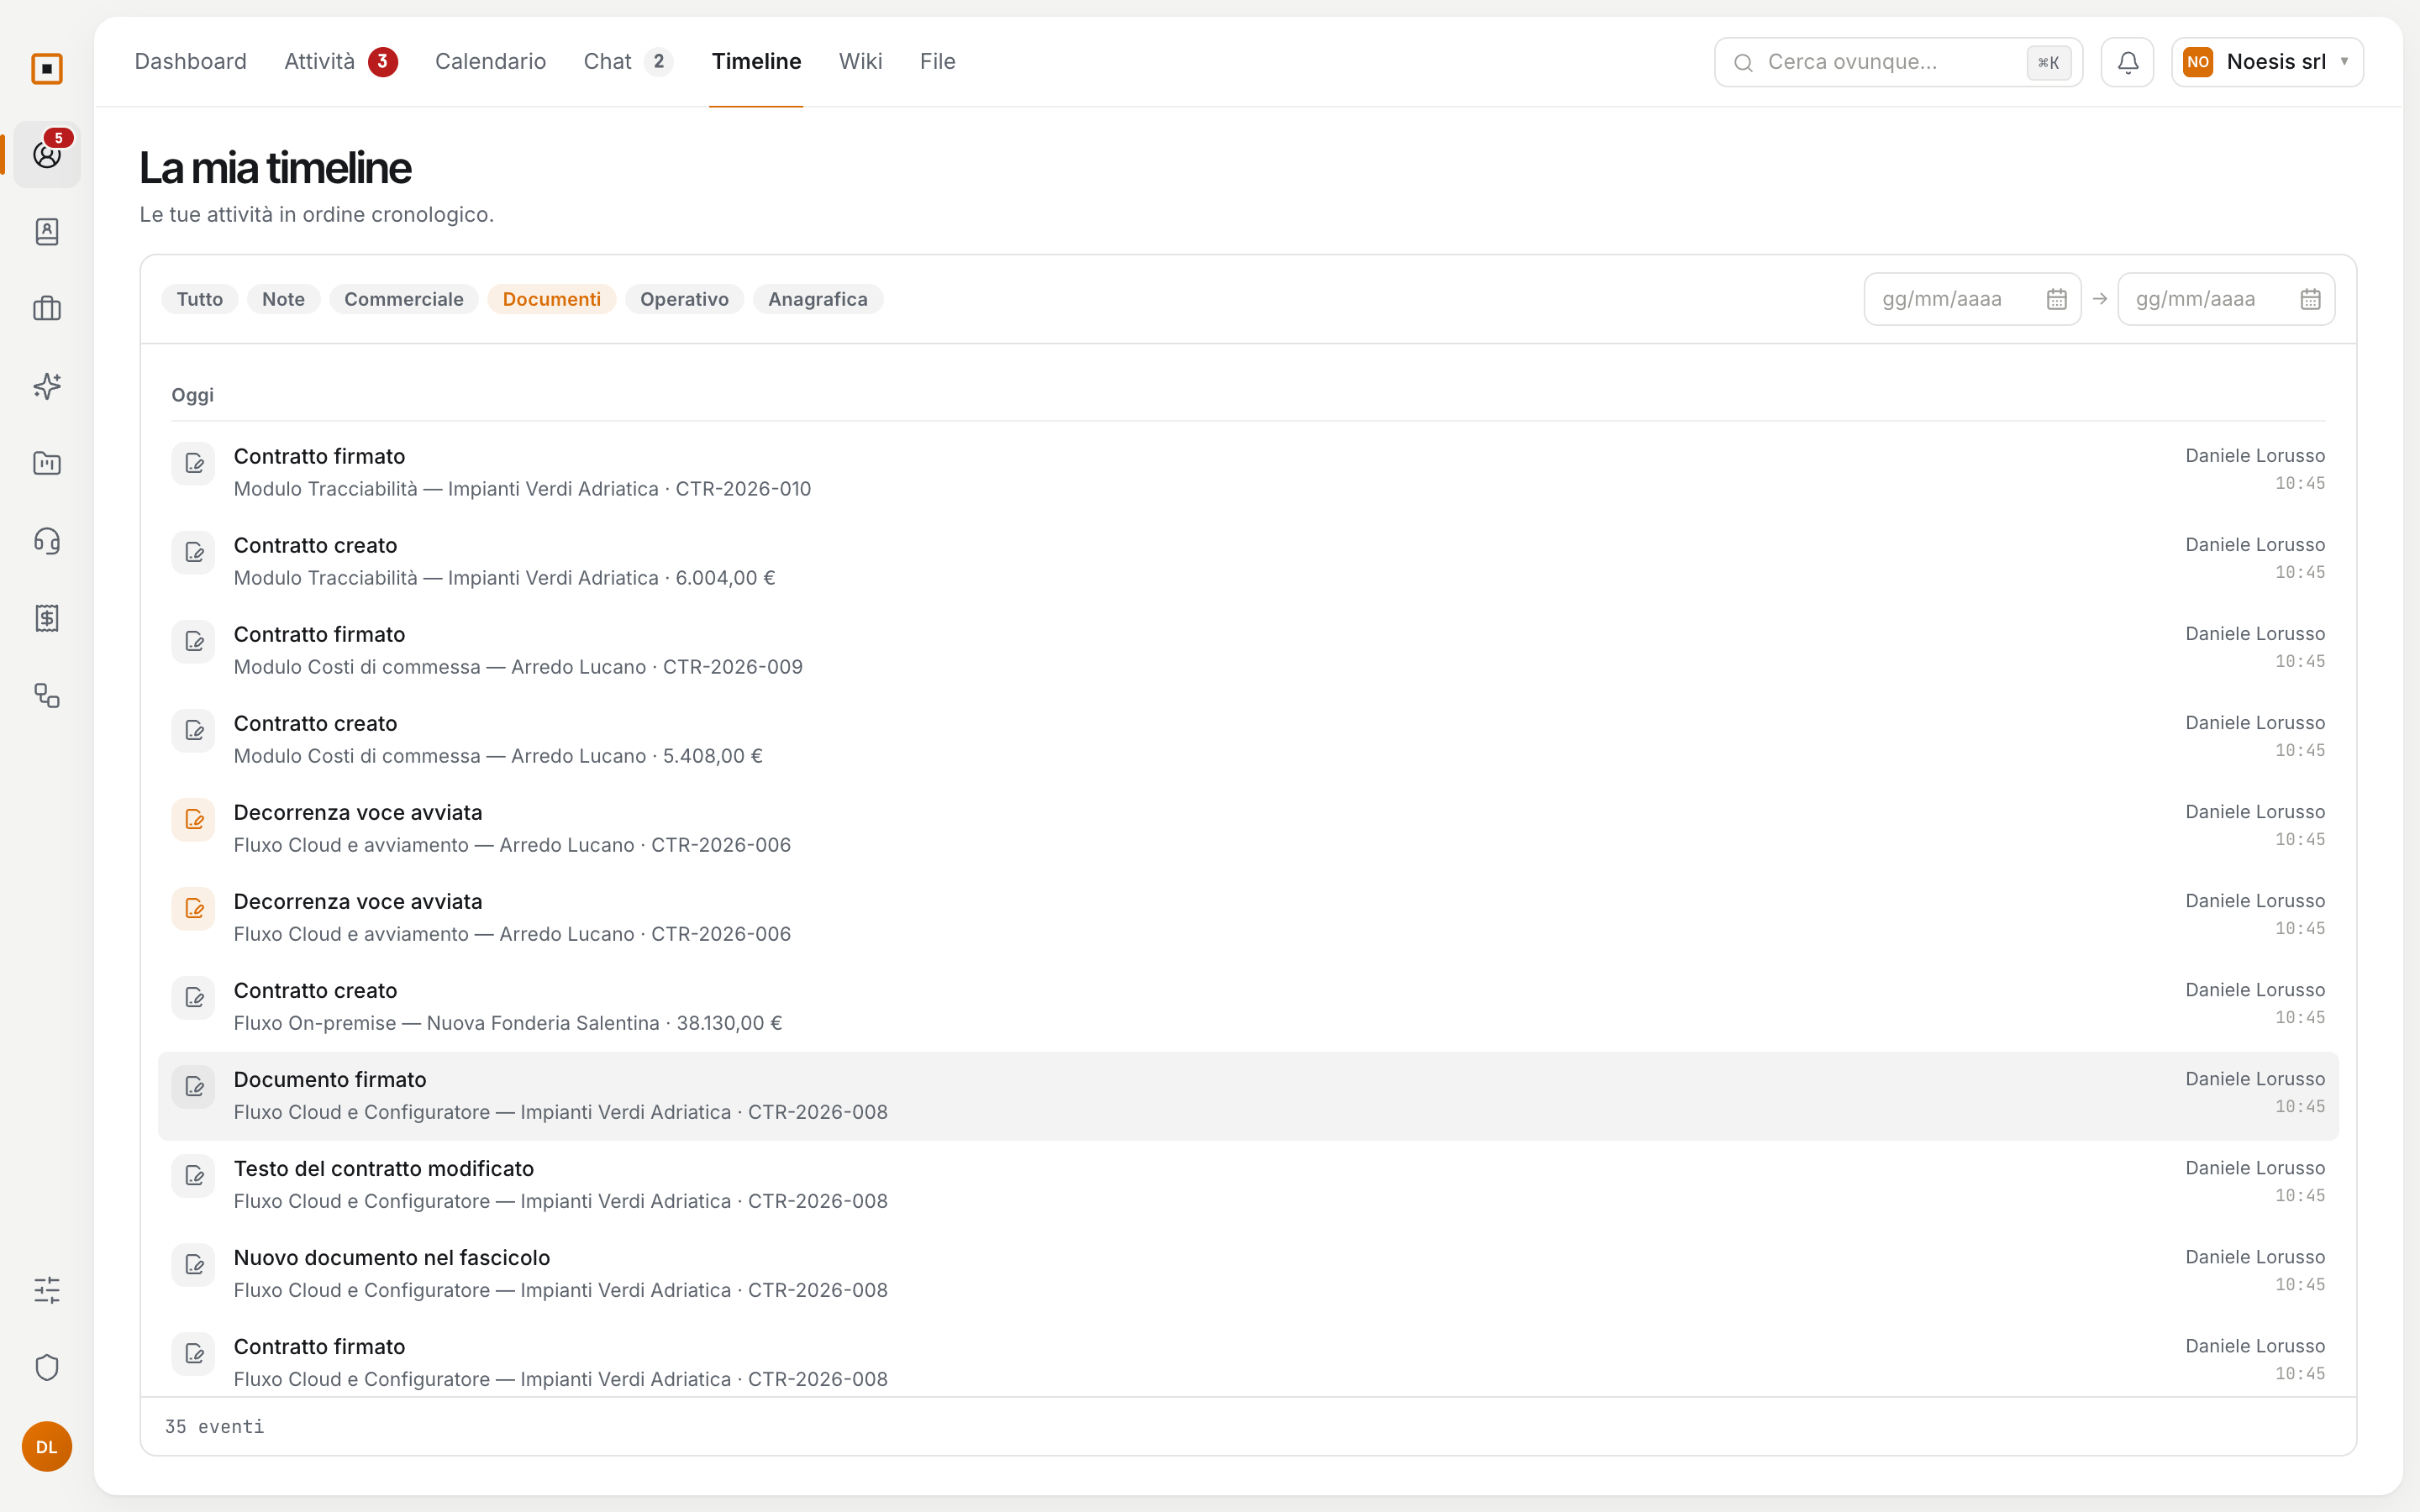
Task: Open the receipt billing sidebar icon
Action: pyautogui.click(x=47, y=618)
